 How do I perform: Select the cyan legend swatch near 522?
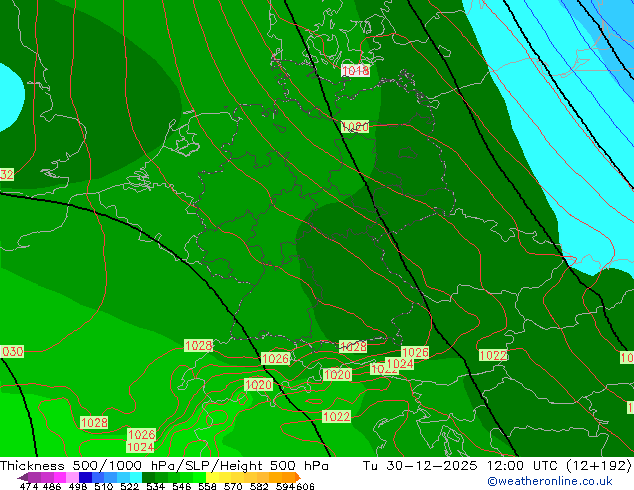[x=136, y=477]
